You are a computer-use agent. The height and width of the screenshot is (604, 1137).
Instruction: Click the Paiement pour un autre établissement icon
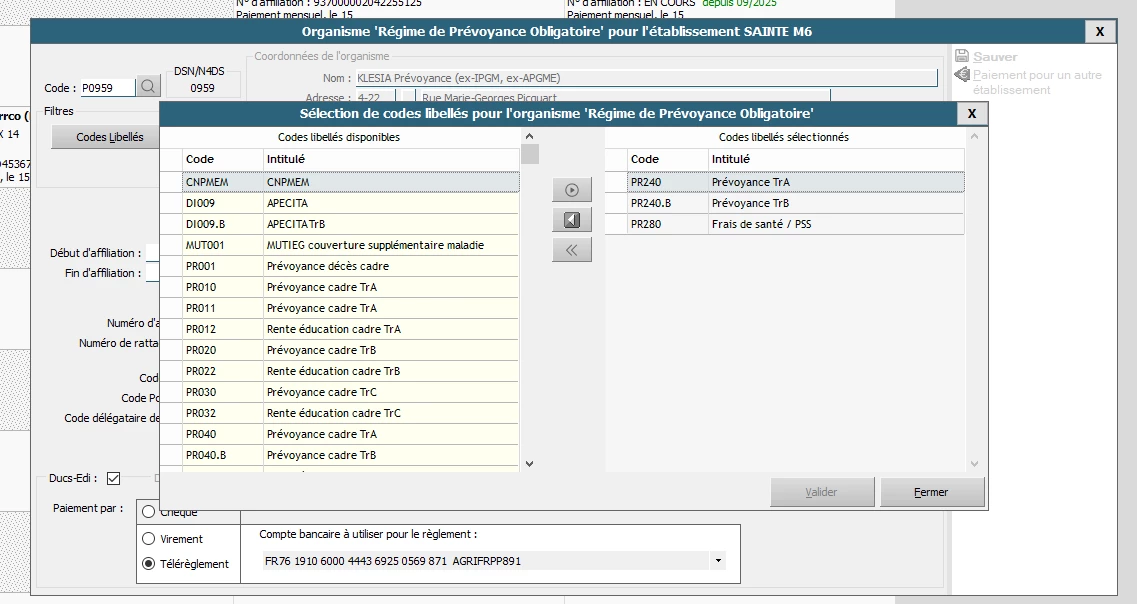[962, 74]
